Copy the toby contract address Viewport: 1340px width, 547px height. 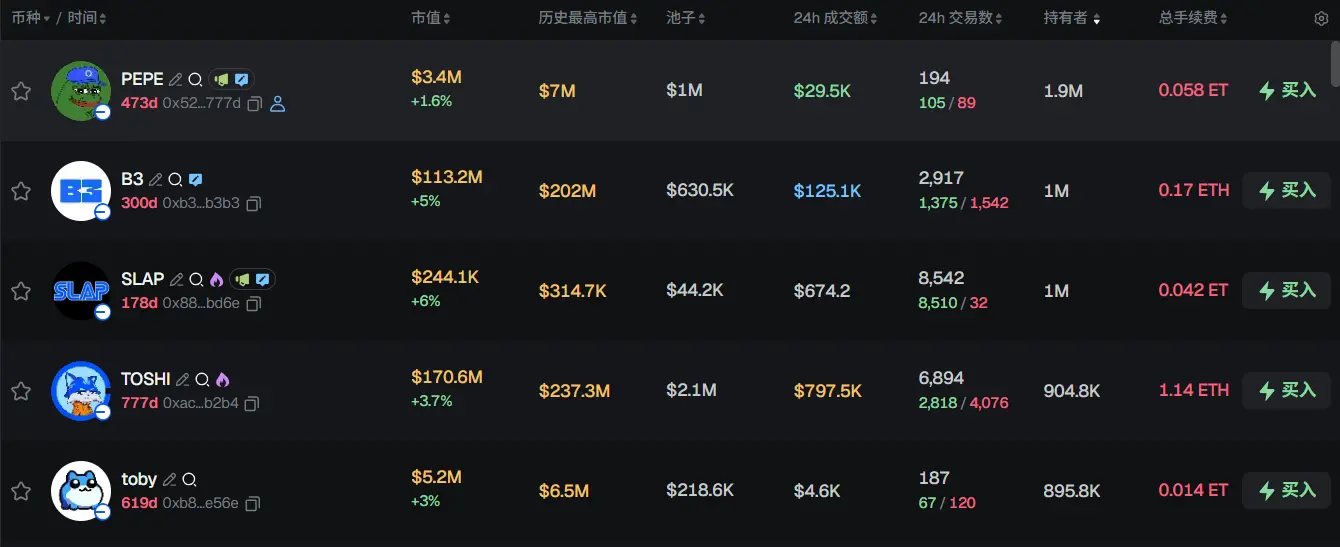point(252,504)
